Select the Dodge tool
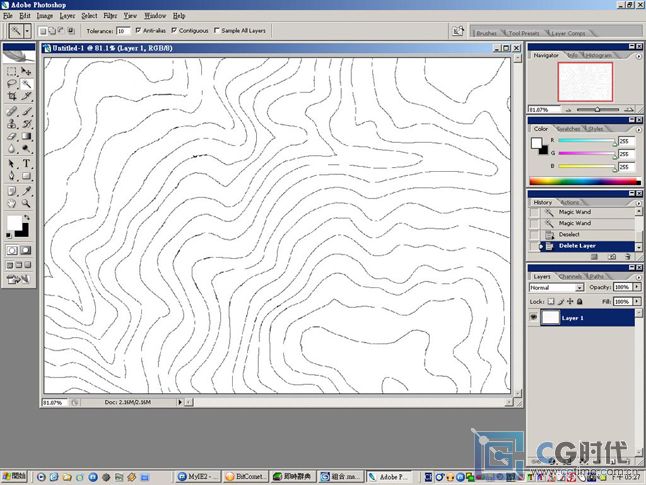 click(x=26, y=148)
